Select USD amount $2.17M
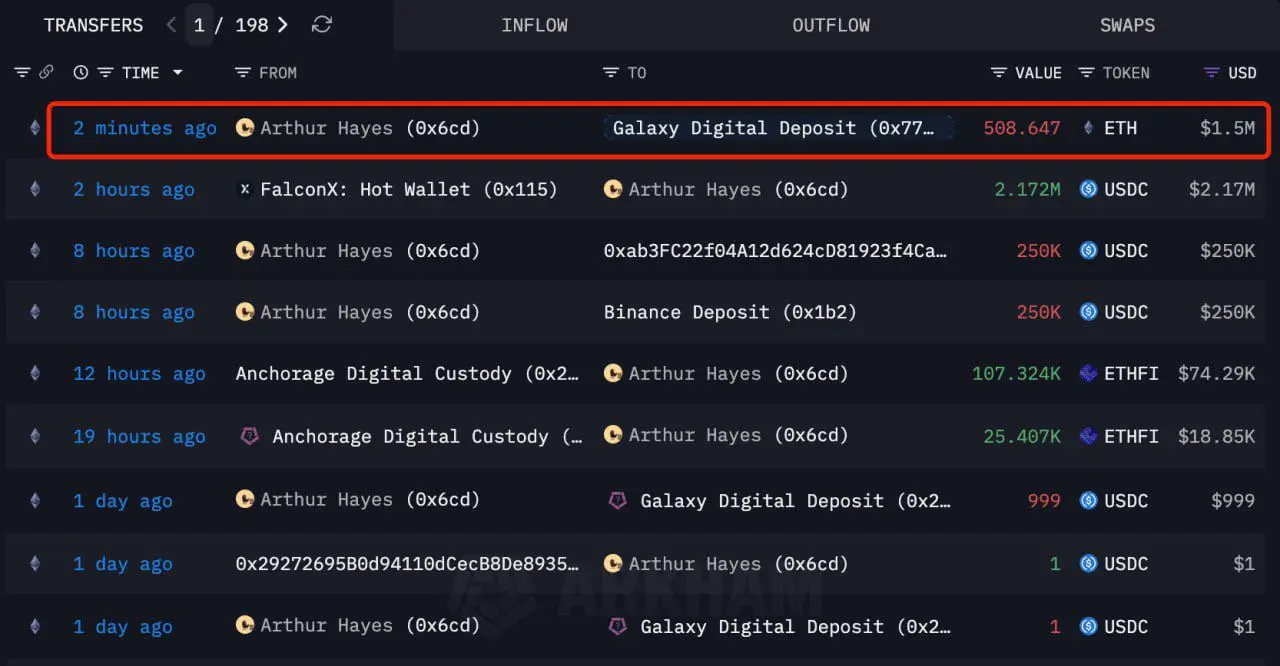The height and width of the screenshot is (666, 1280). click(1222, 190)
